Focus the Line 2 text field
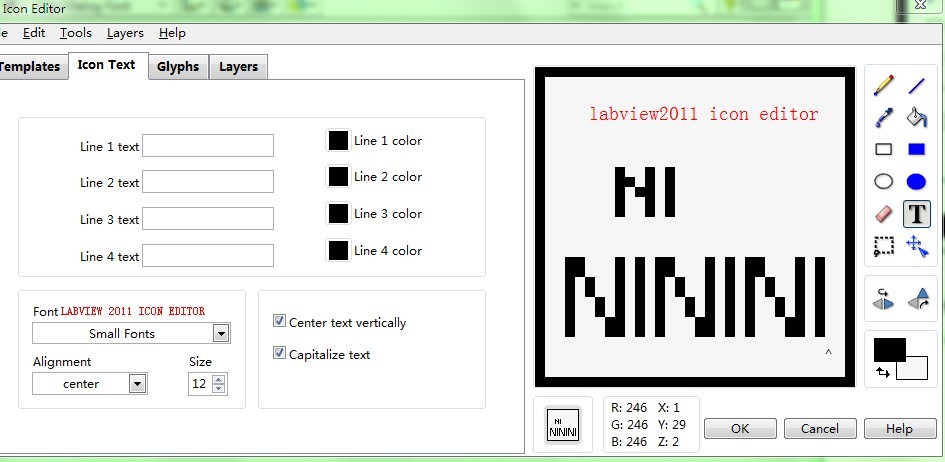Image resolution: width=945 pixels, height=462 pixels. 208,181
